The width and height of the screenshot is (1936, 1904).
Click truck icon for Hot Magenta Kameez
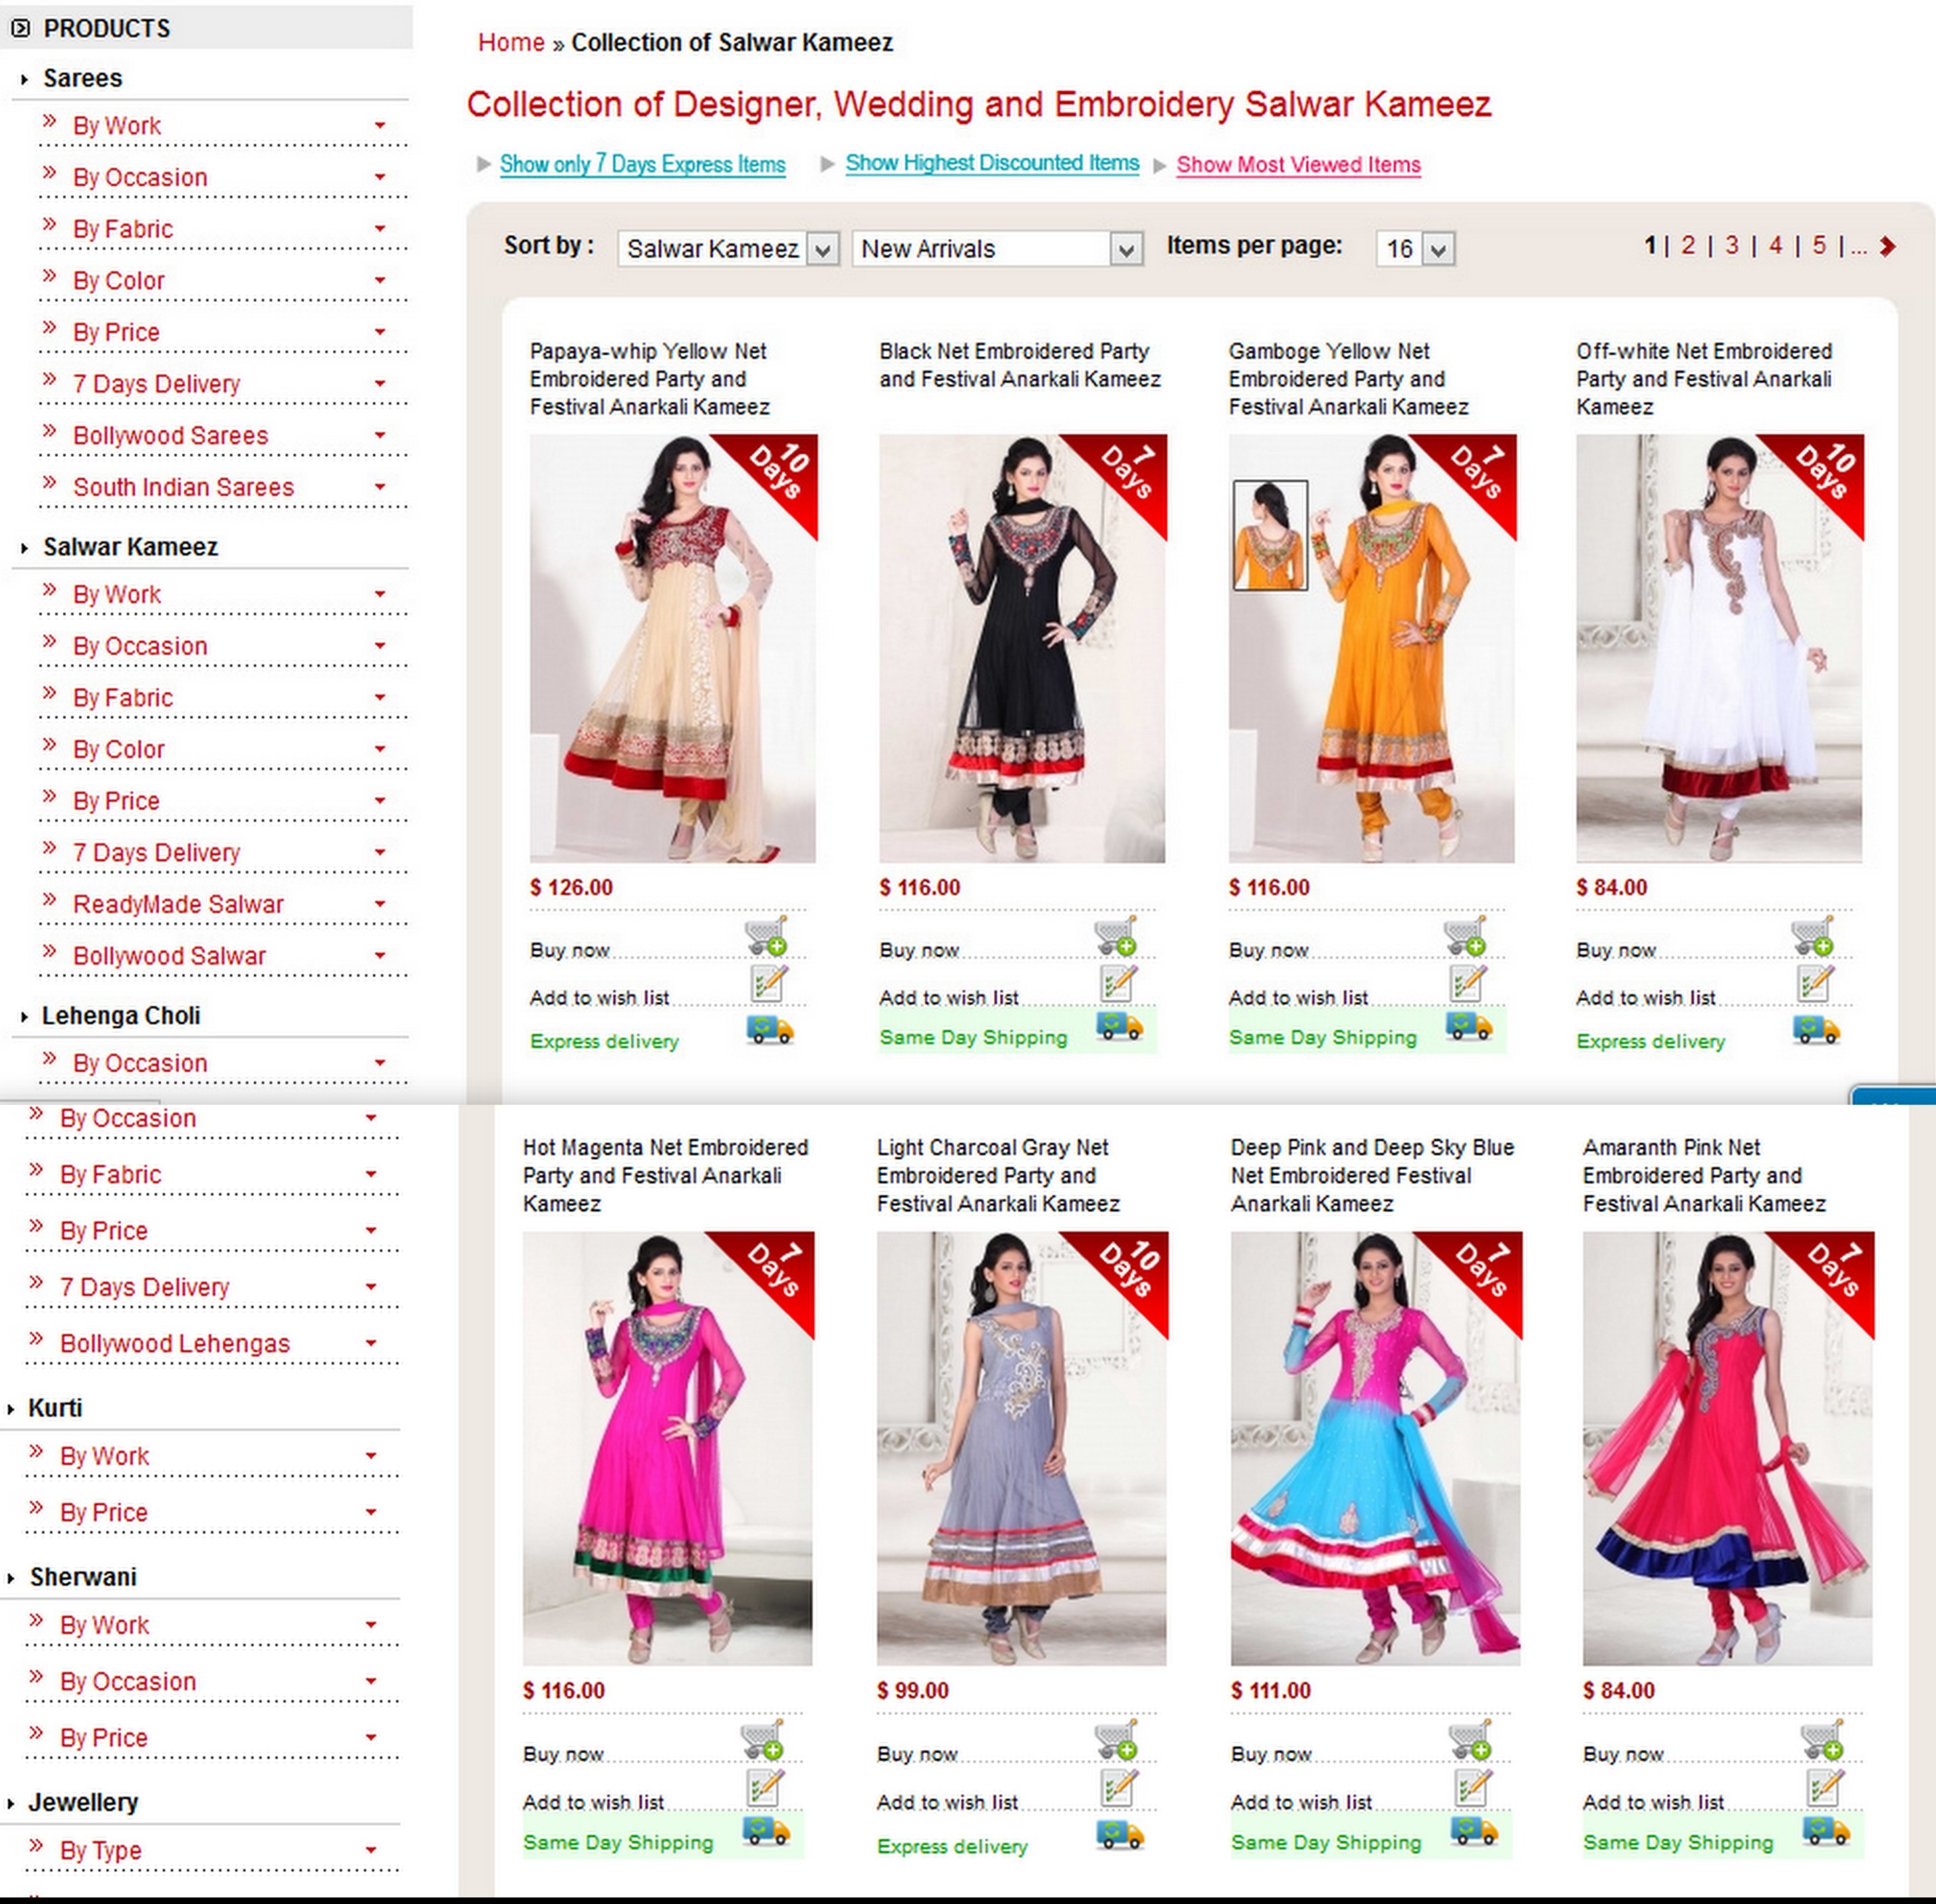pos(767,1831)
